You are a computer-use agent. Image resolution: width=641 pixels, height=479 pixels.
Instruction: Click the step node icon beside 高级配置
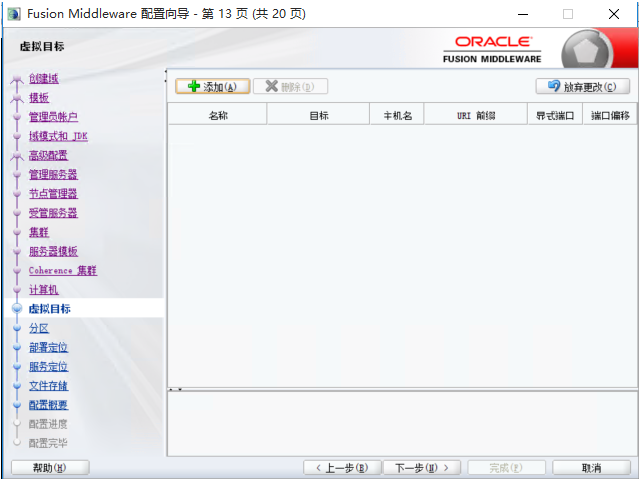pos(17,156)
